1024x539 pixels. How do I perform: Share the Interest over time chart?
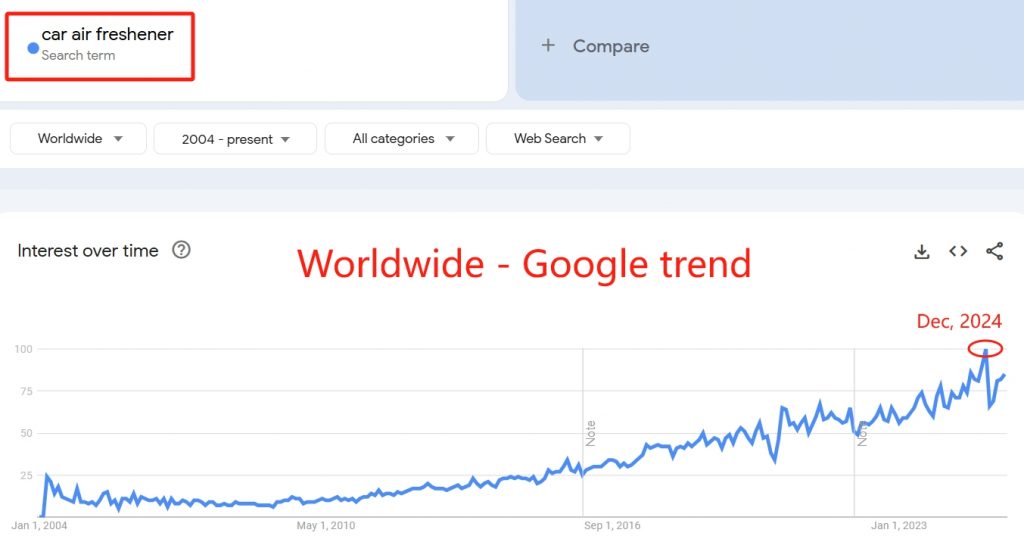point(995,252)
